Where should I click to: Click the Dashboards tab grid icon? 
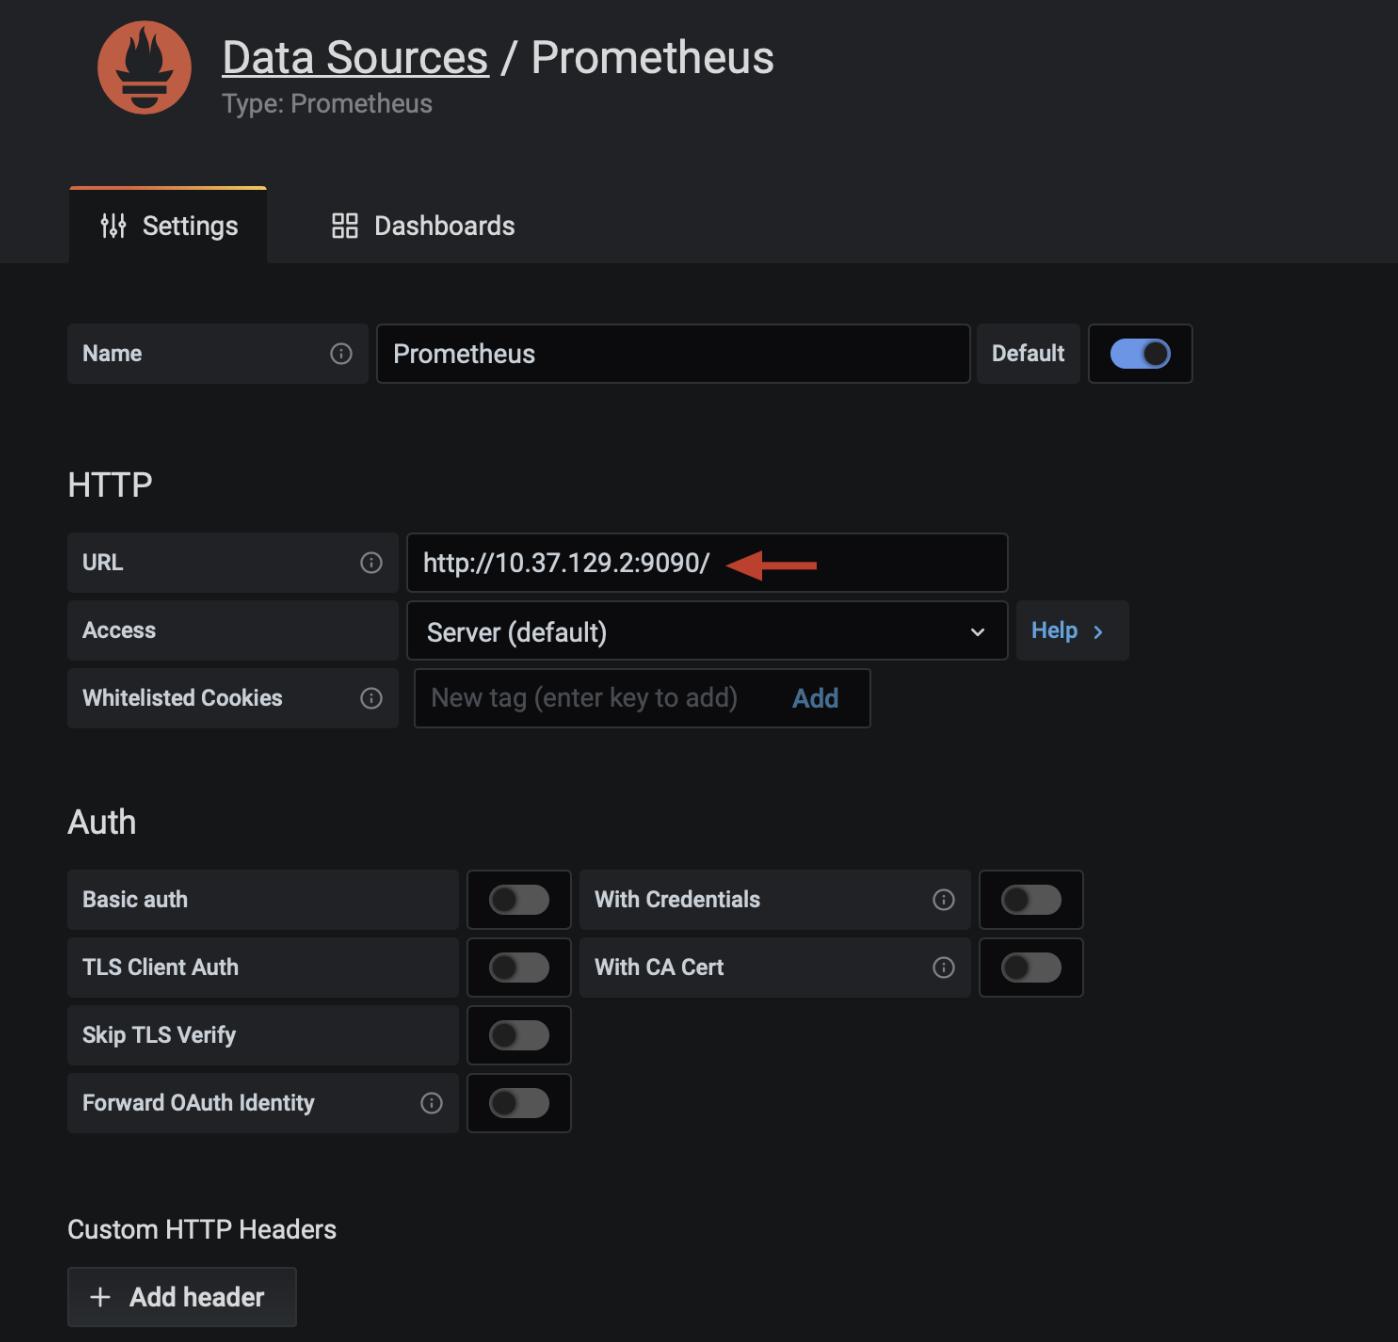[345, 226]
